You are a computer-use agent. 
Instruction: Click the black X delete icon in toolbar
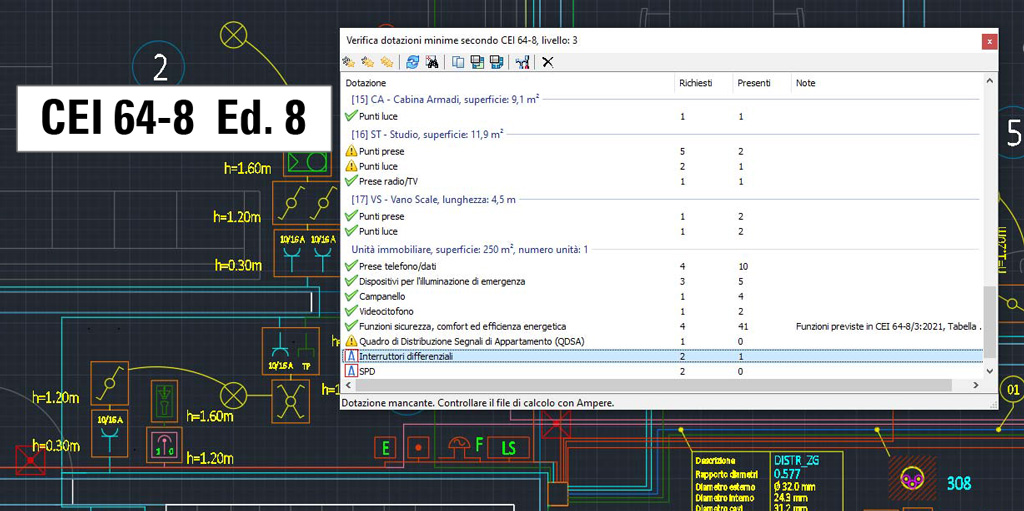(x=548, y=62)
